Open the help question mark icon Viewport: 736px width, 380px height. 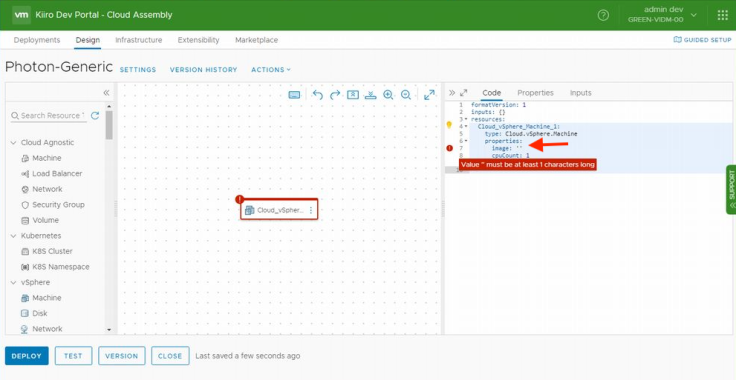(x=603, y=15)
